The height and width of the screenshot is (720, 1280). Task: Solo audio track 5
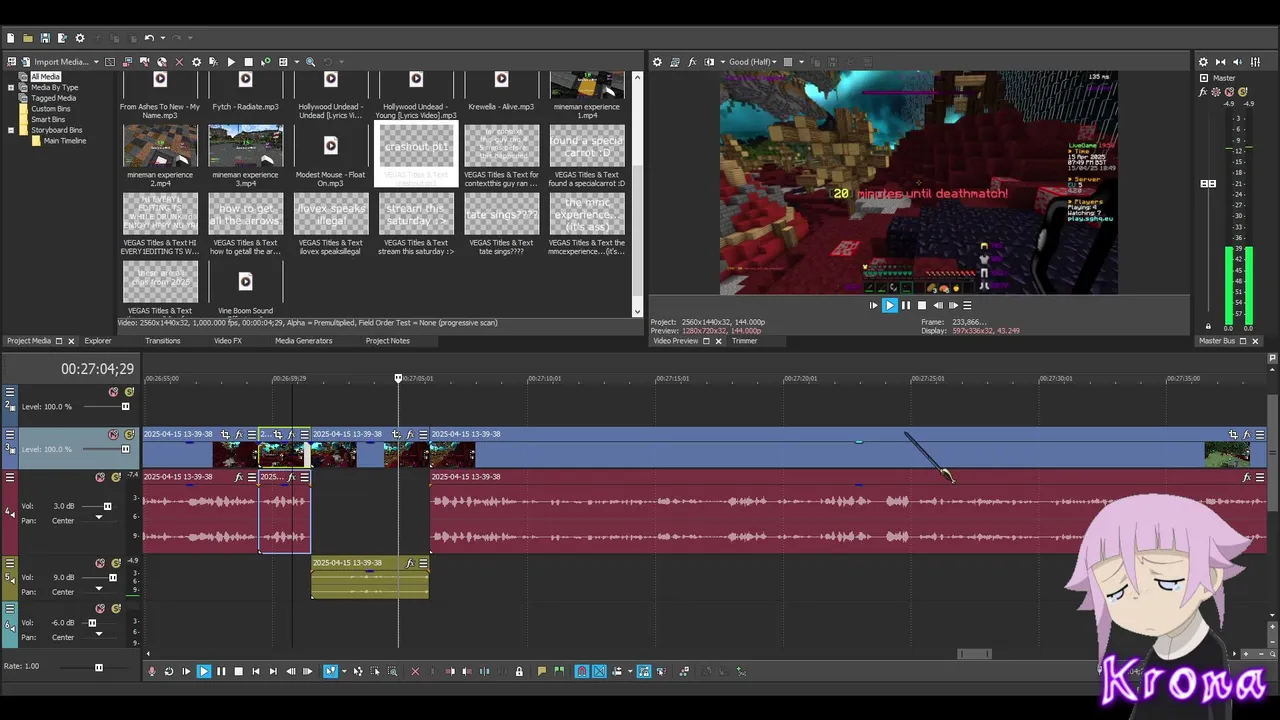tap(116, 564)
